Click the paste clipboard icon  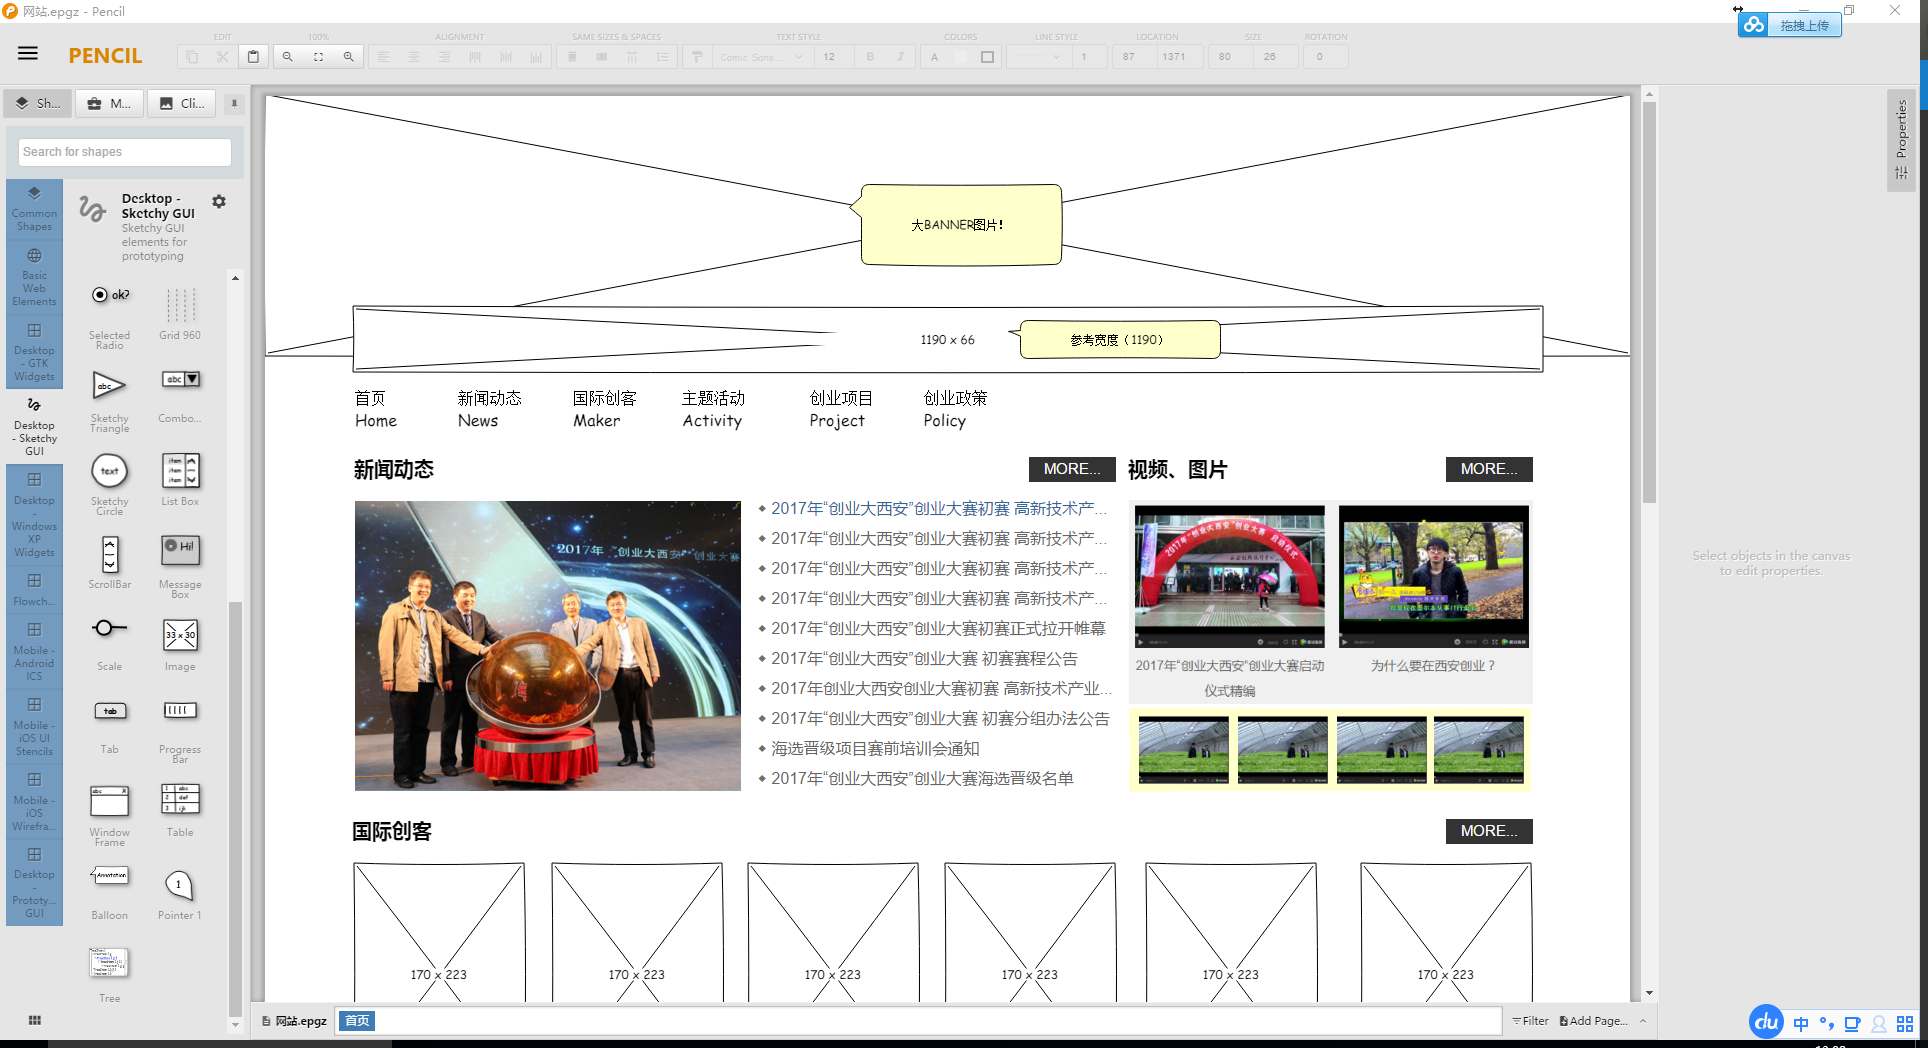(253, 57)
